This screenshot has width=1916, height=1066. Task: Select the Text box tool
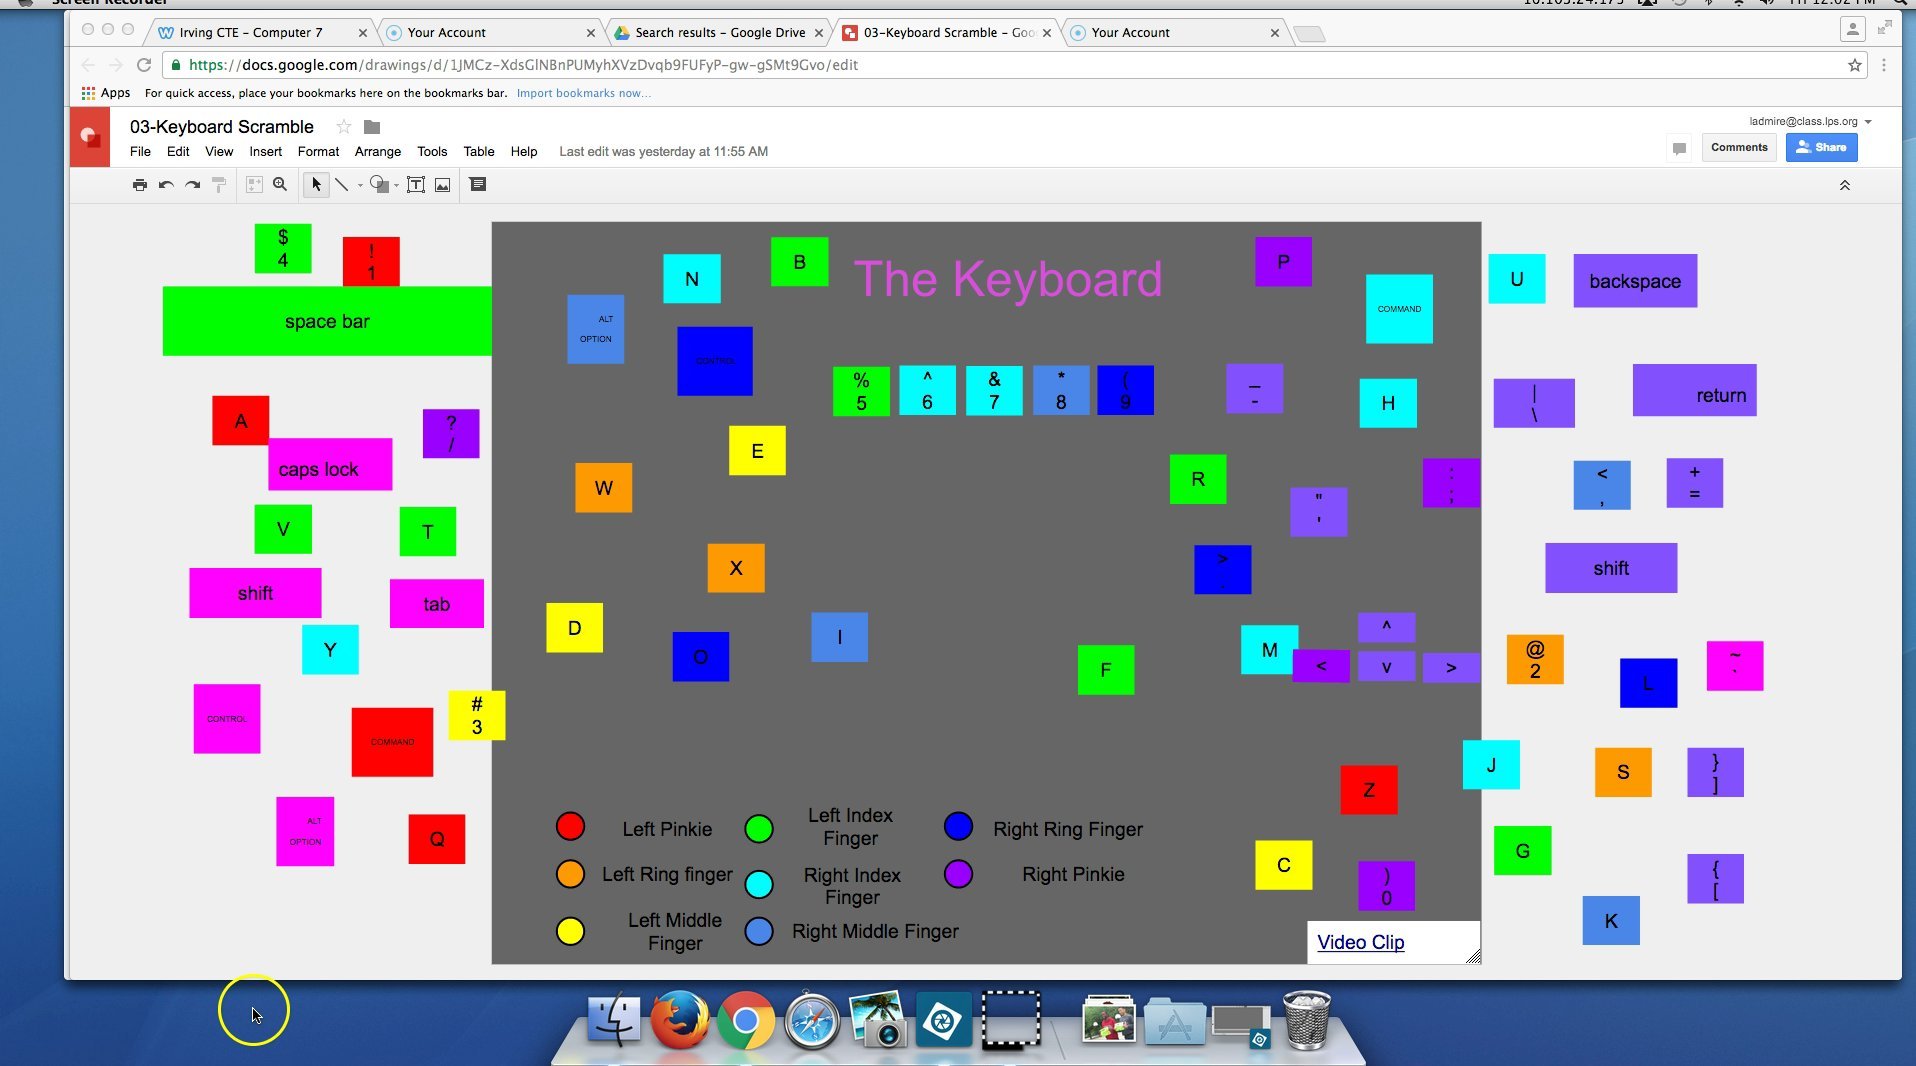tap(417, 185)
